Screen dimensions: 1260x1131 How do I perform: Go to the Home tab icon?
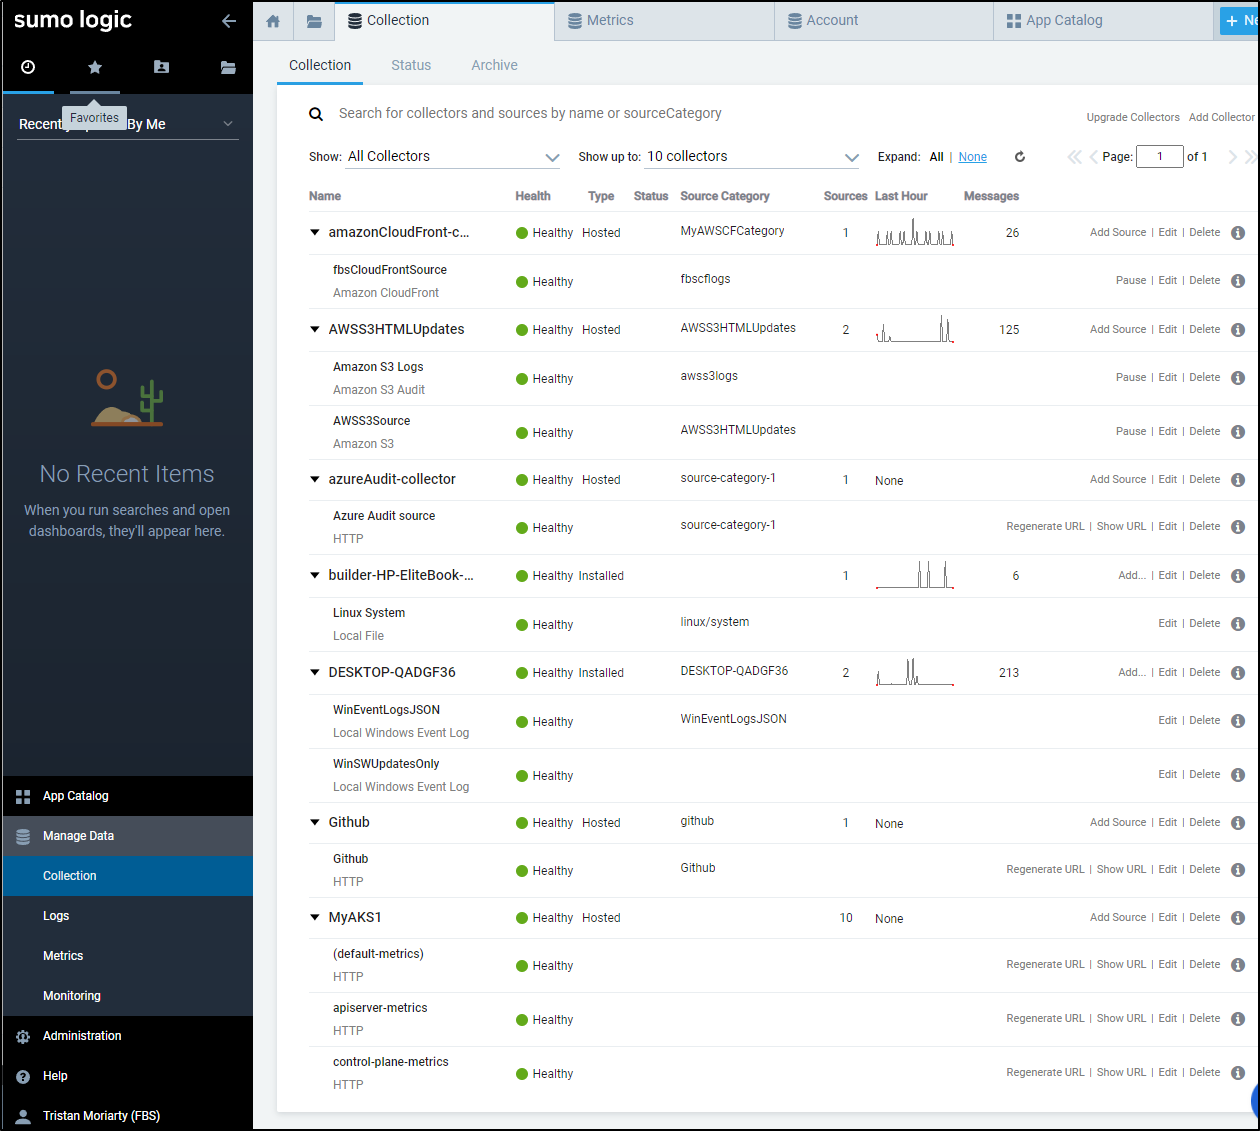coord(273,21)
